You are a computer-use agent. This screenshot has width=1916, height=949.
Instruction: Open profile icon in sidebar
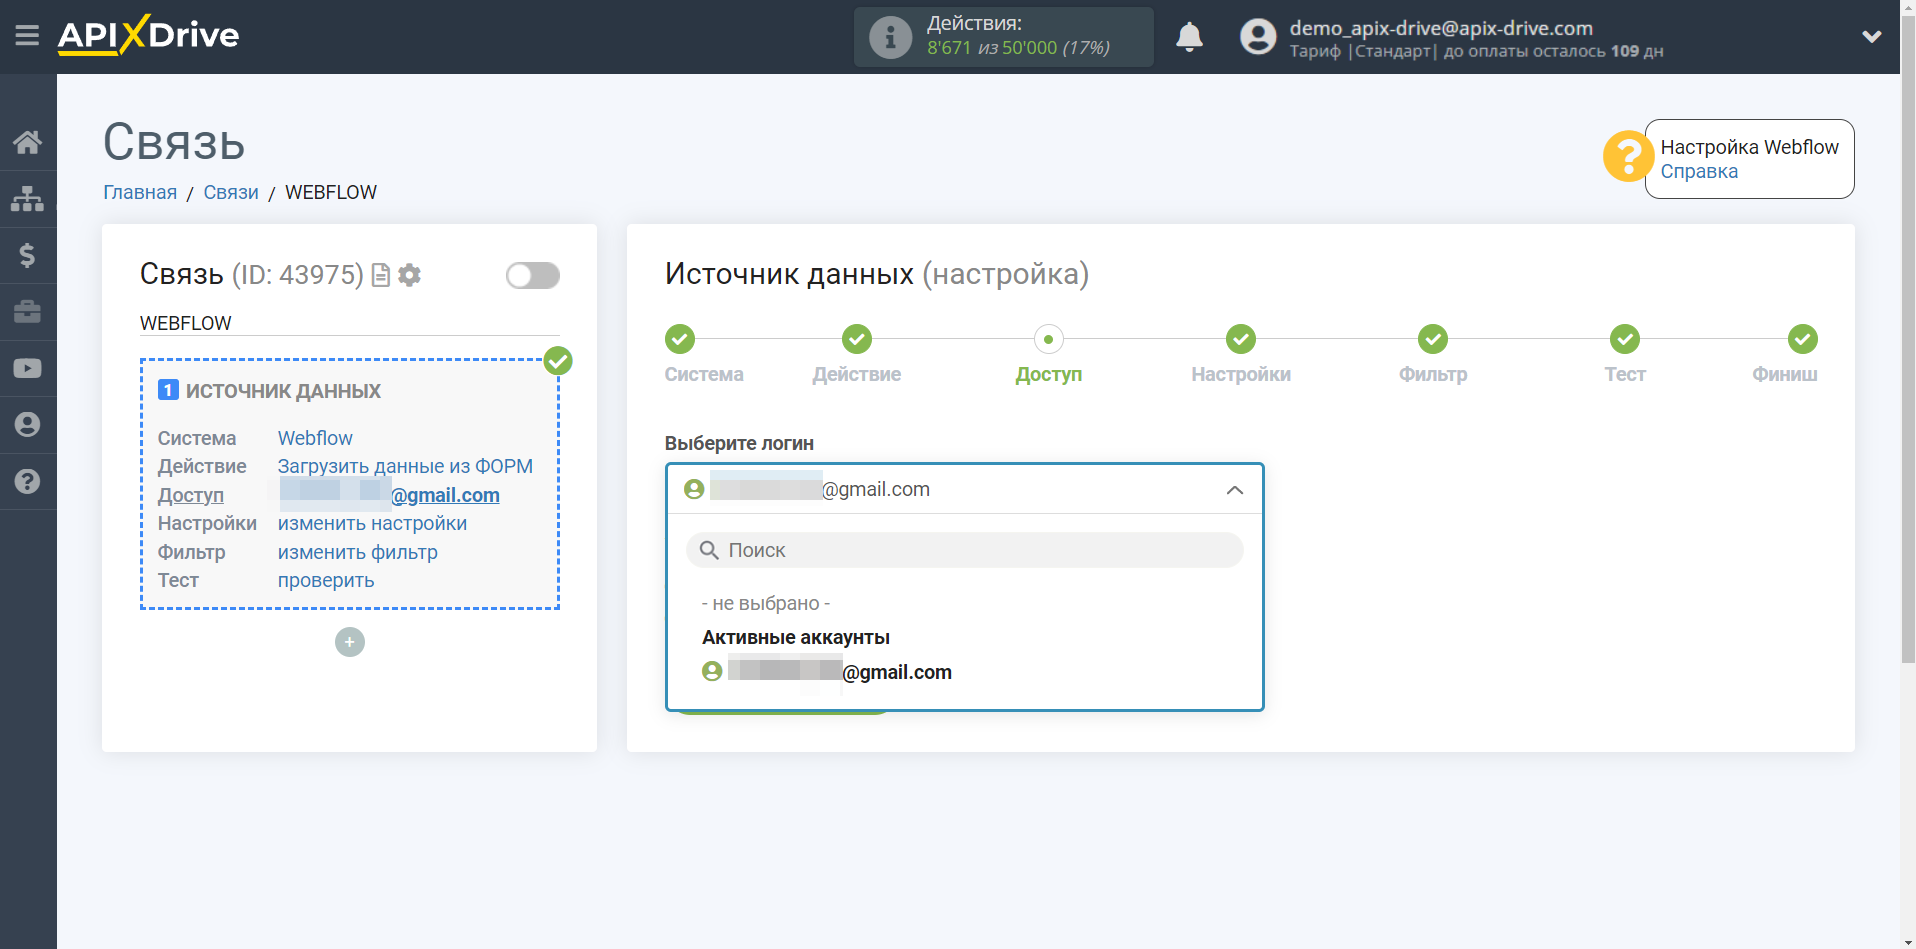(x=27, y=425)
